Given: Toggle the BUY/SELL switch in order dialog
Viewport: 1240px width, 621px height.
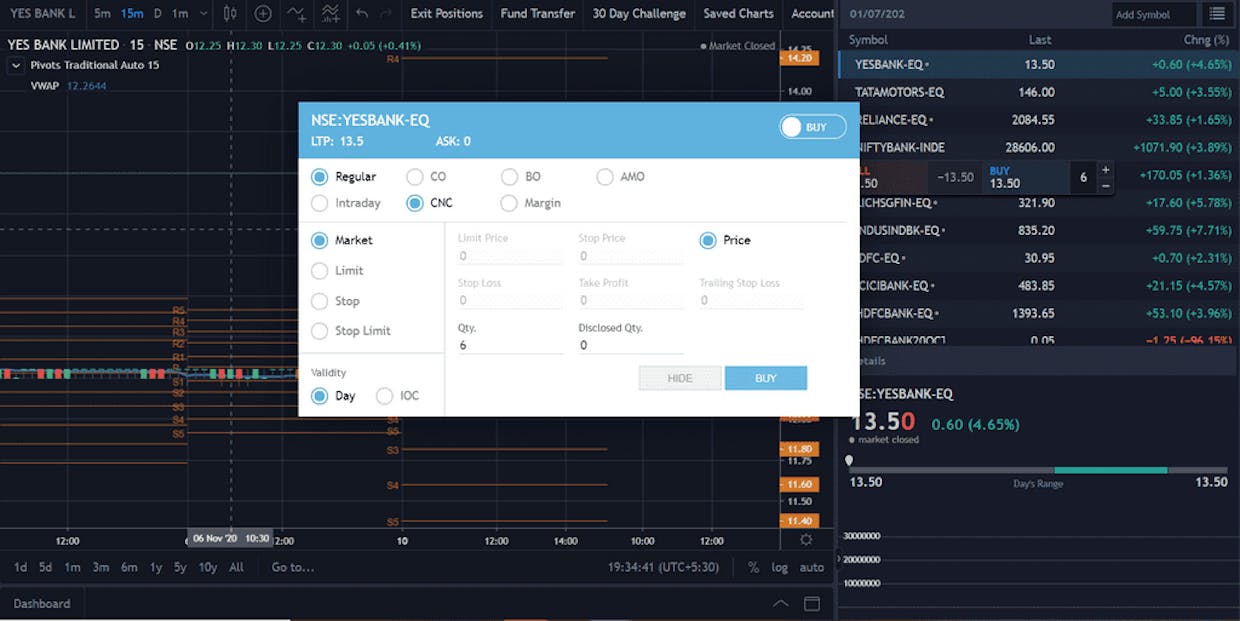Looking at the screenshot, I should pos(813,127).
